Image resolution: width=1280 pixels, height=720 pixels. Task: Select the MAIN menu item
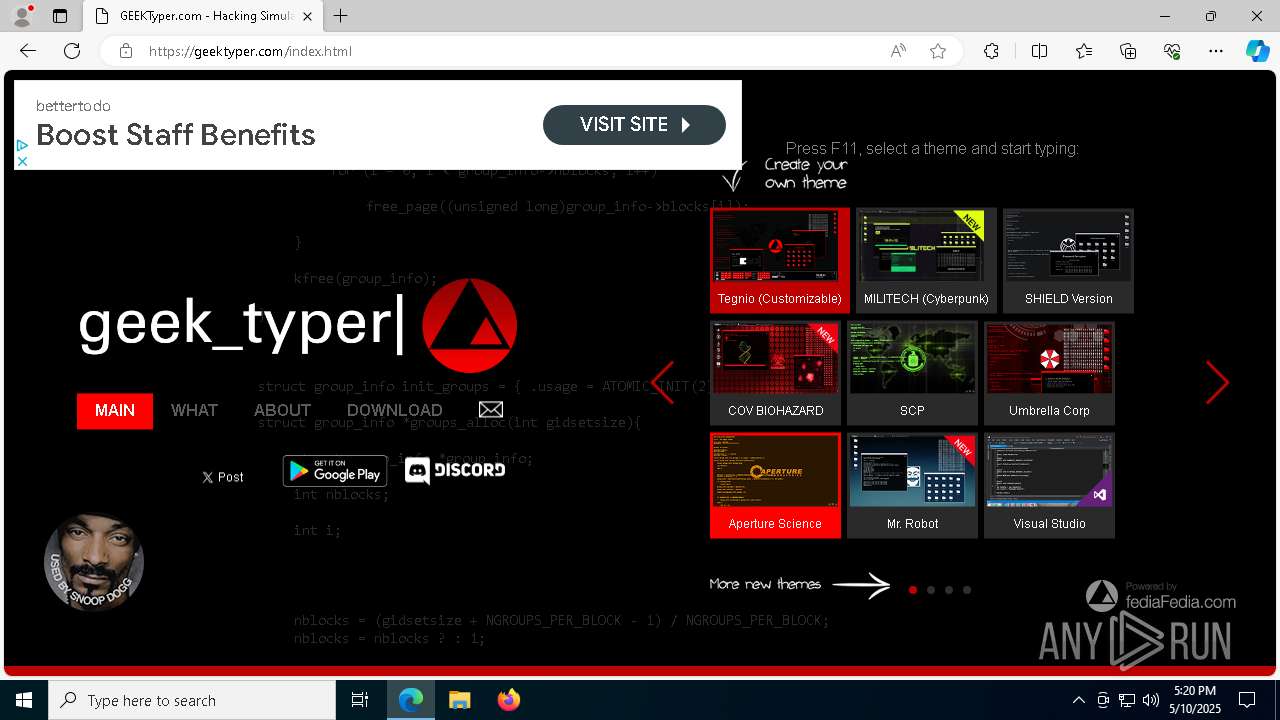pos(115,411)
